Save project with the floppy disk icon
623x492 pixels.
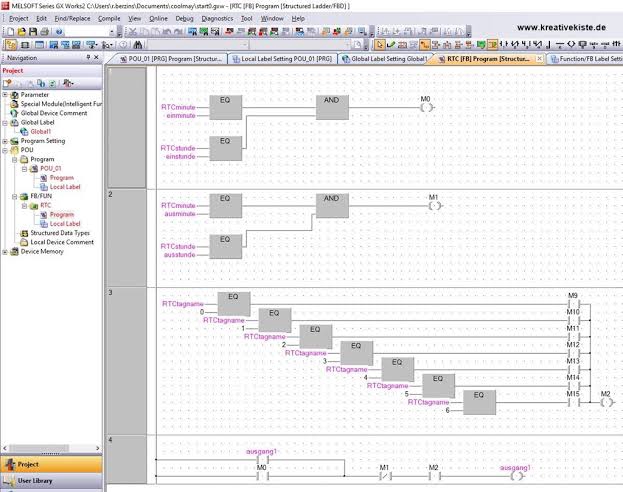[33, 32]
